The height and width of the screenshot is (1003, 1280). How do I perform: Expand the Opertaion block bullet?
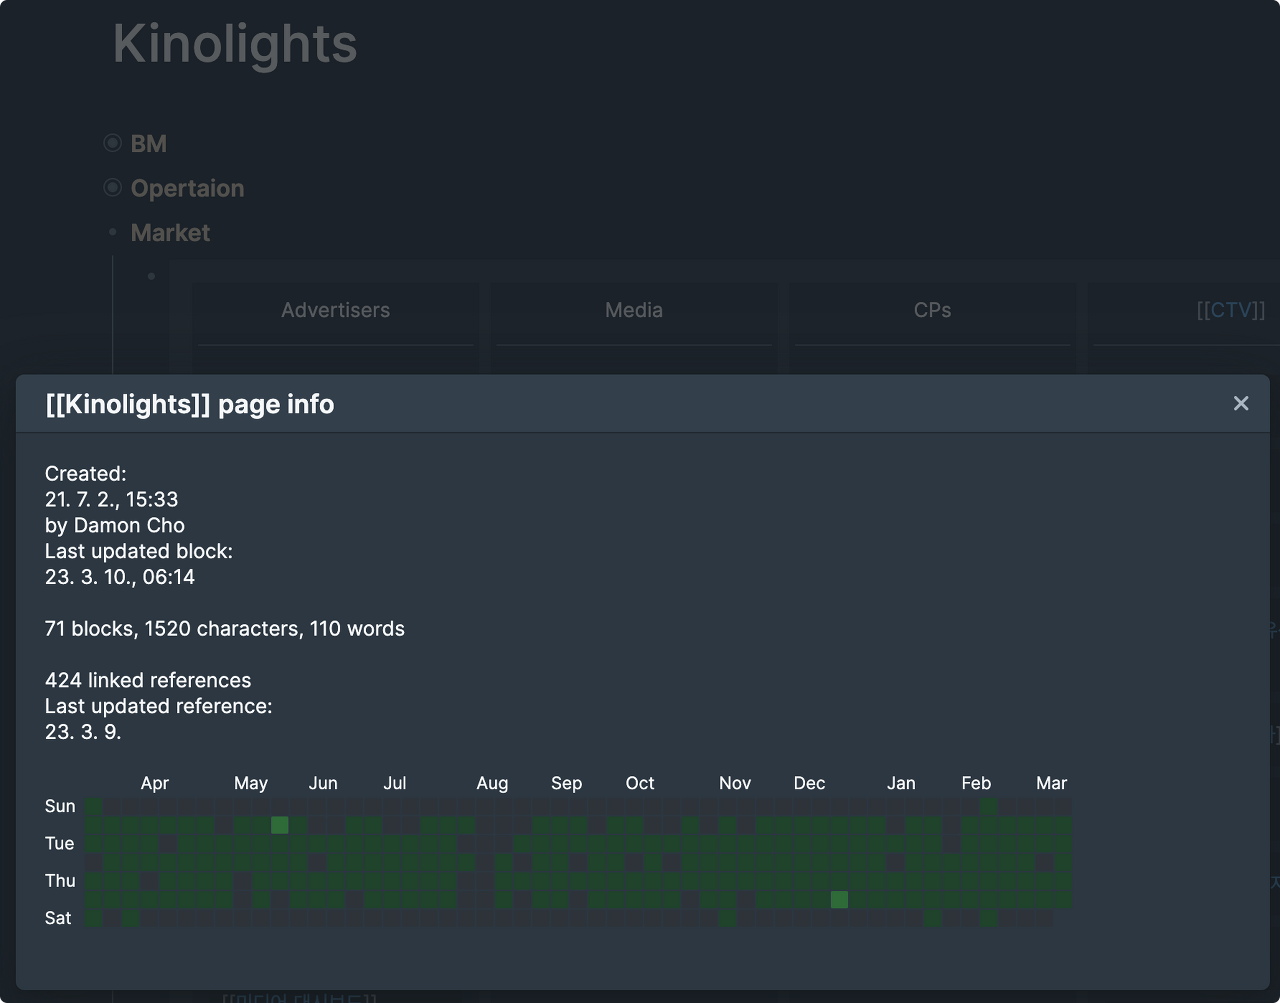click(x=113, y=187)
